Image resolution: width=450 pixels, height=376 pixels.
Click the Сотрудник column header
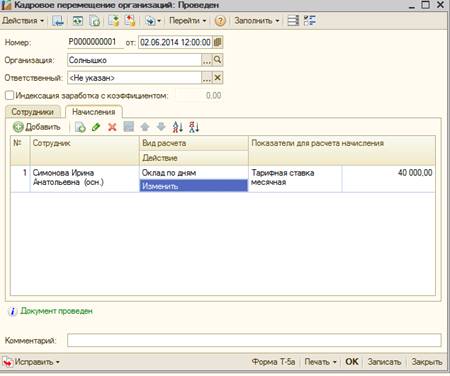point(85,150)
